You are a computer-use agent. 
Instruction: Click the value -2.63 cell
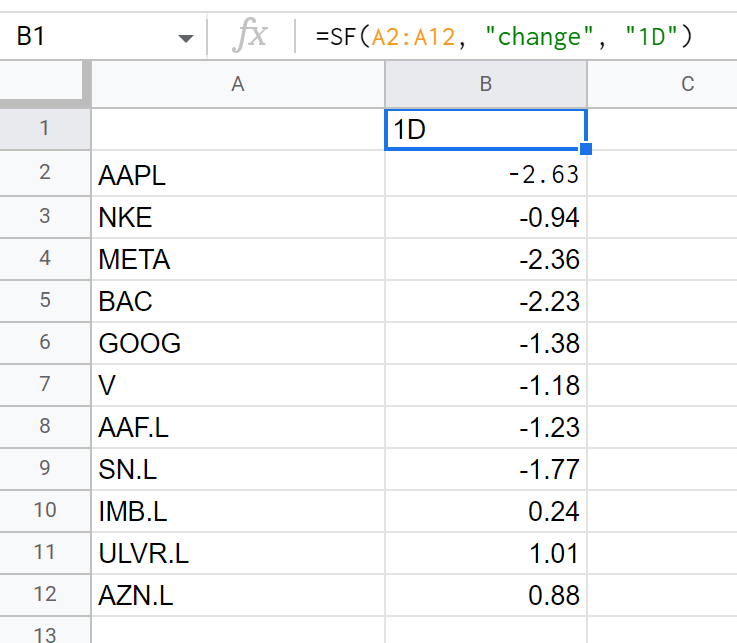[x=486, y=173]
